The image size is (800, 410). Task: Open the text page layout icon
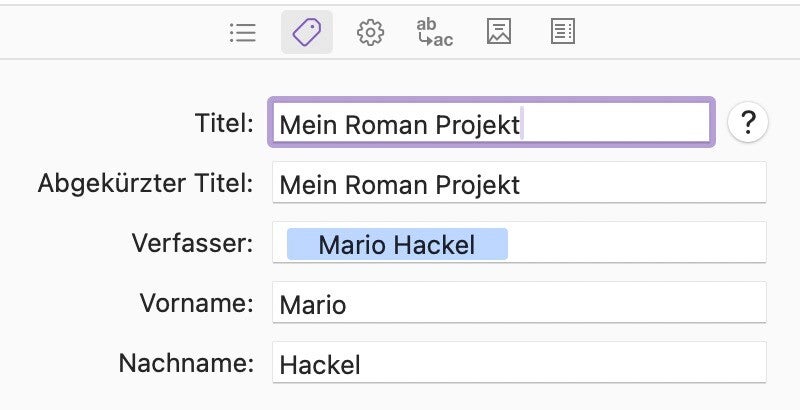point(563,33)
